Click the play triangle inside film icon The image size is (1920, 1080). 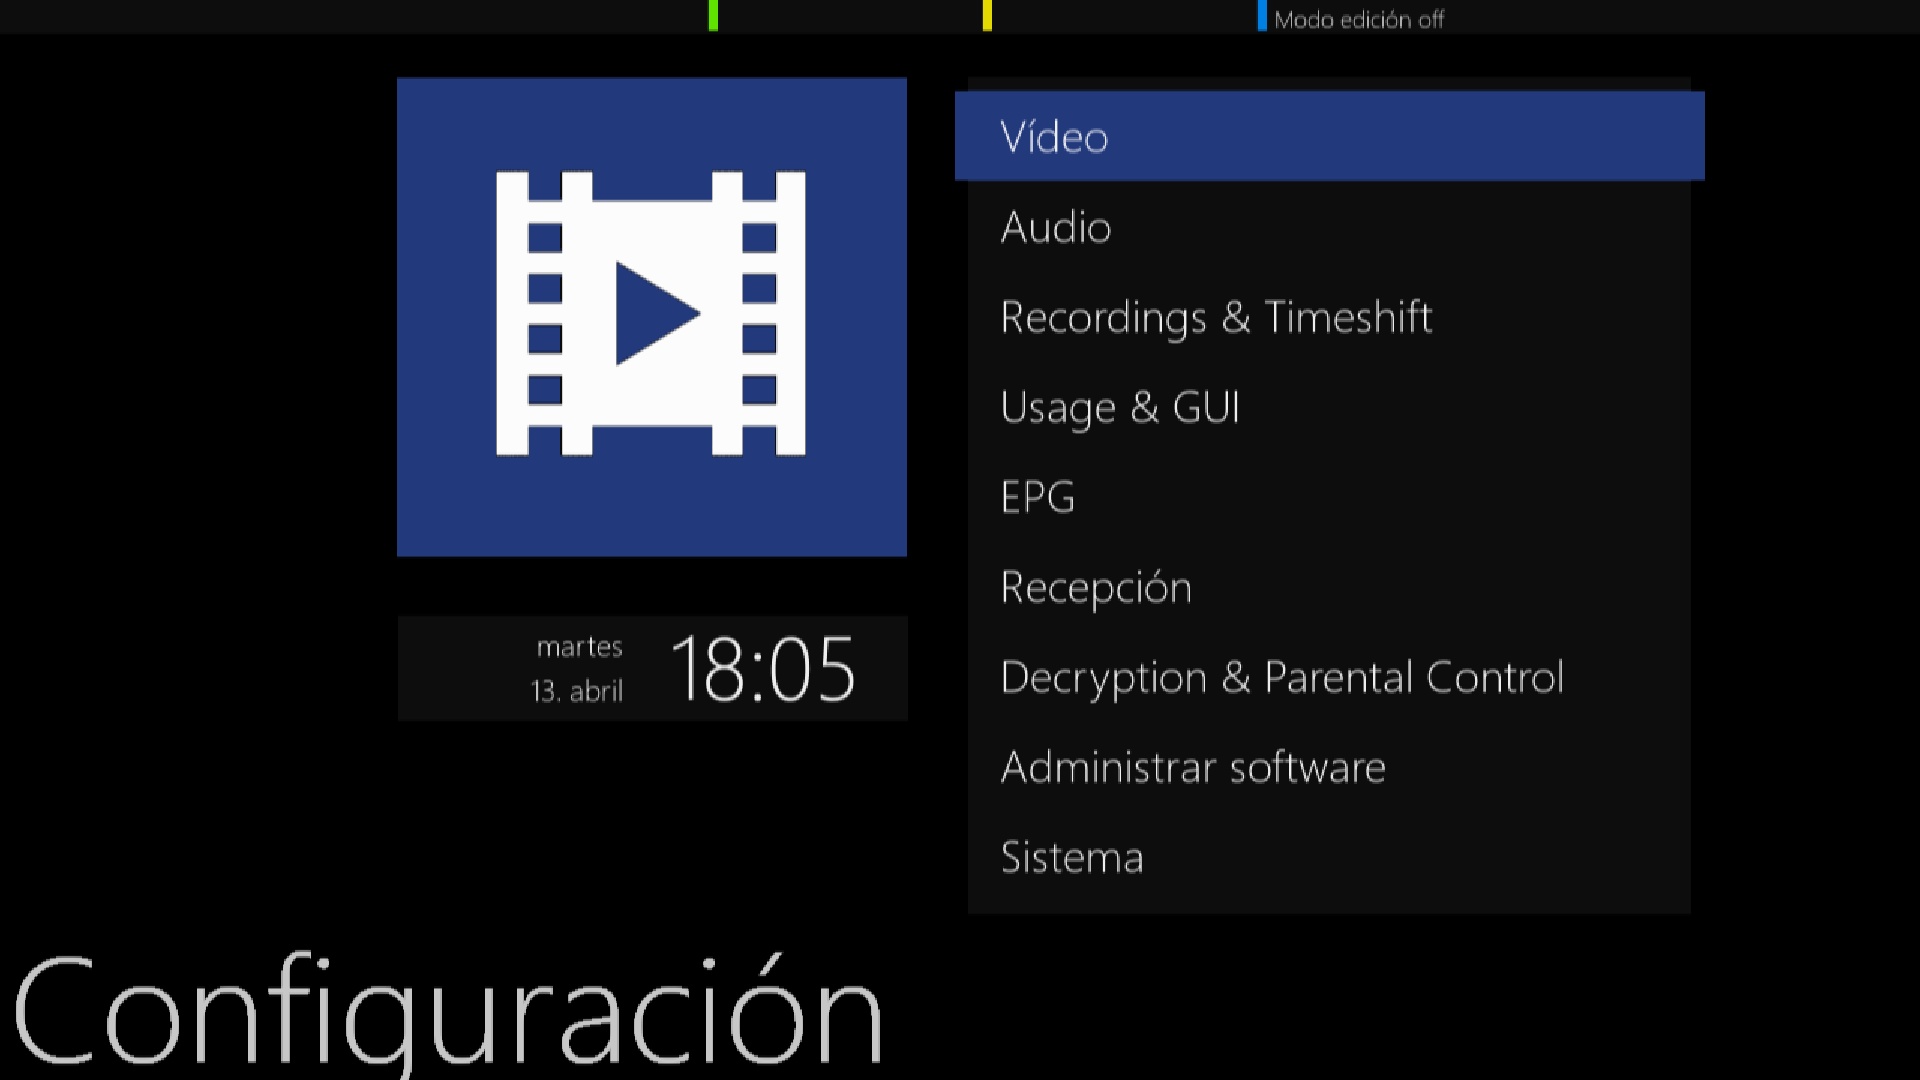[656, 313]
